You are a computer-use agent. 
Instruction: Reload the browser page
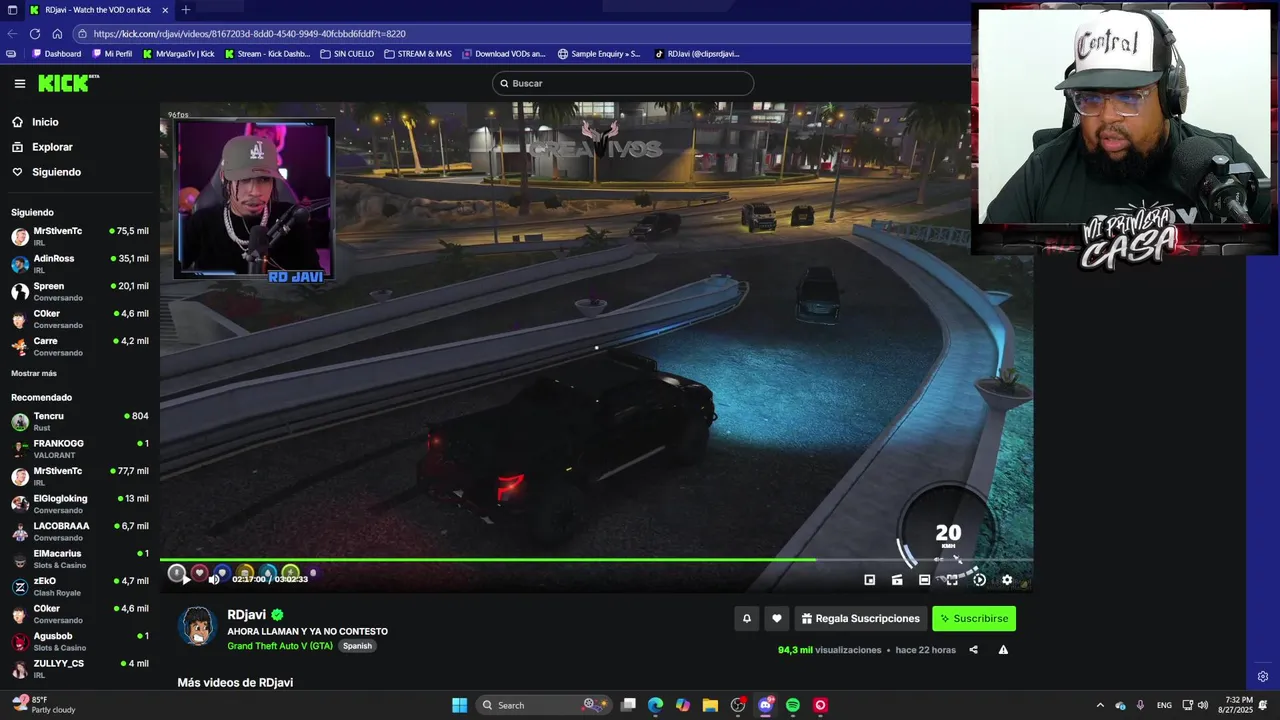[35, 33]
